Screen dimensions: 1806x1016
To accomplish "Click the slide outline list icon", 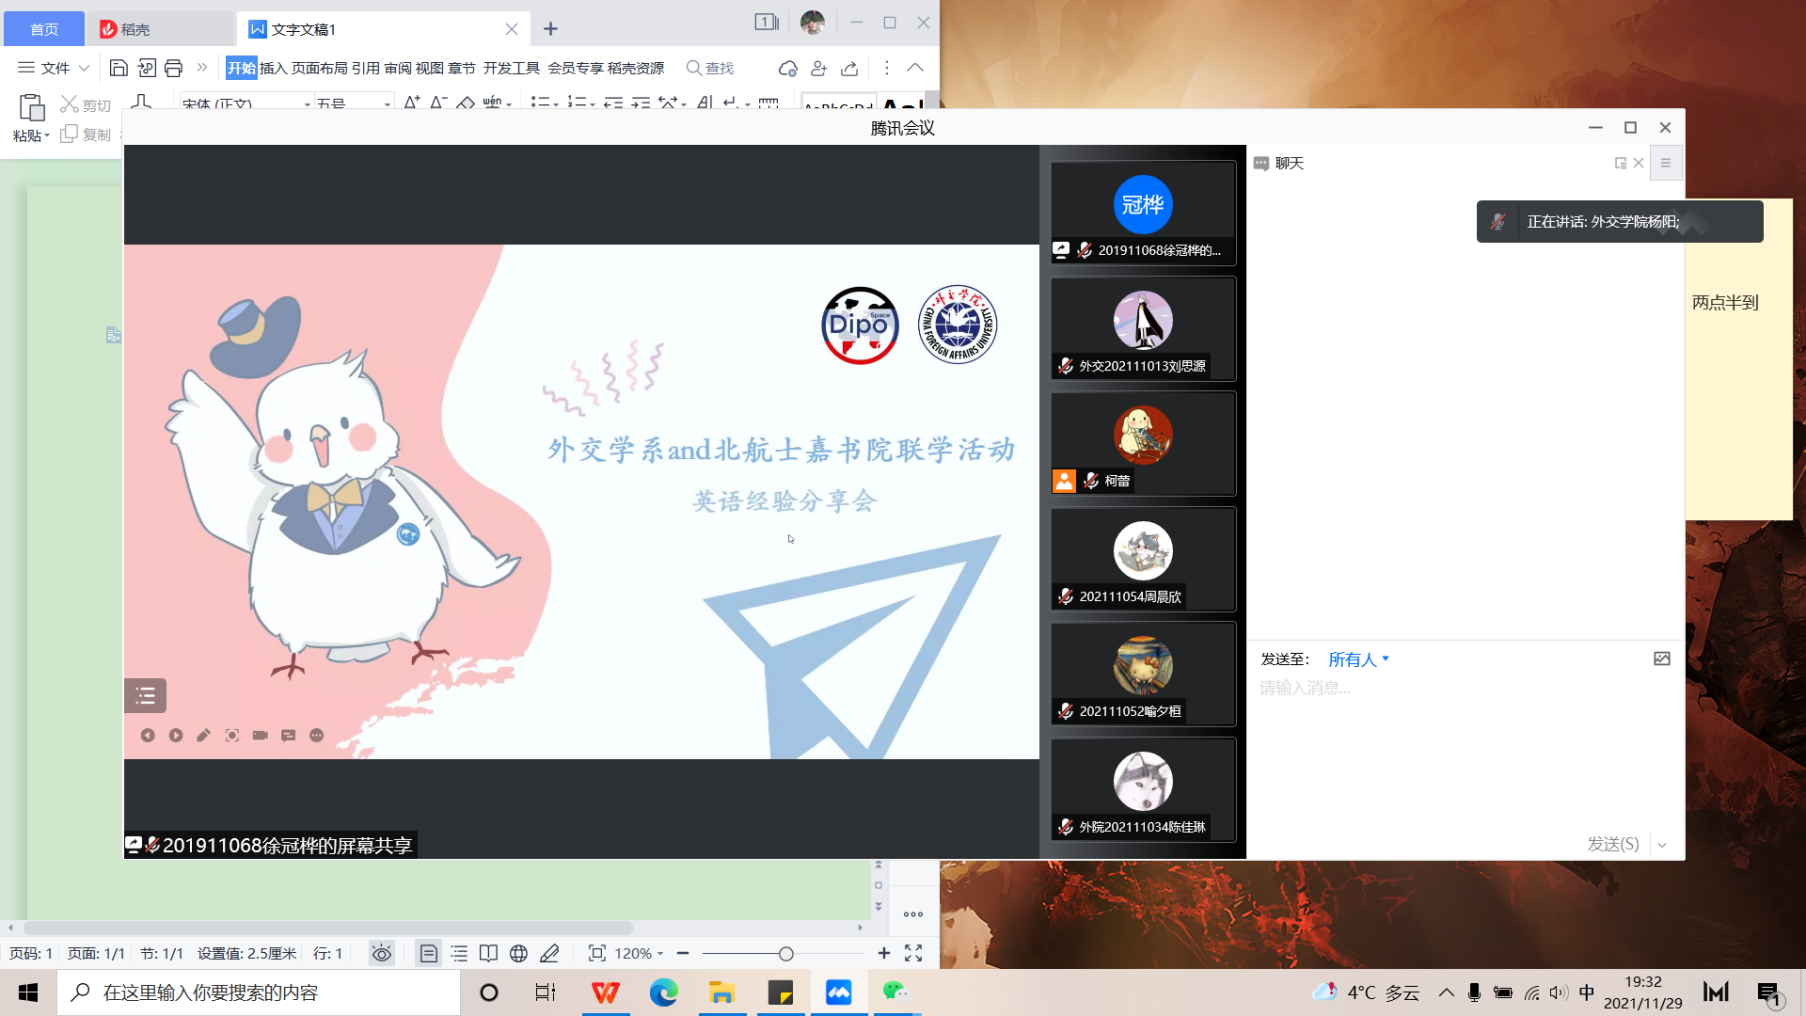I will click(x=145, y=695).
